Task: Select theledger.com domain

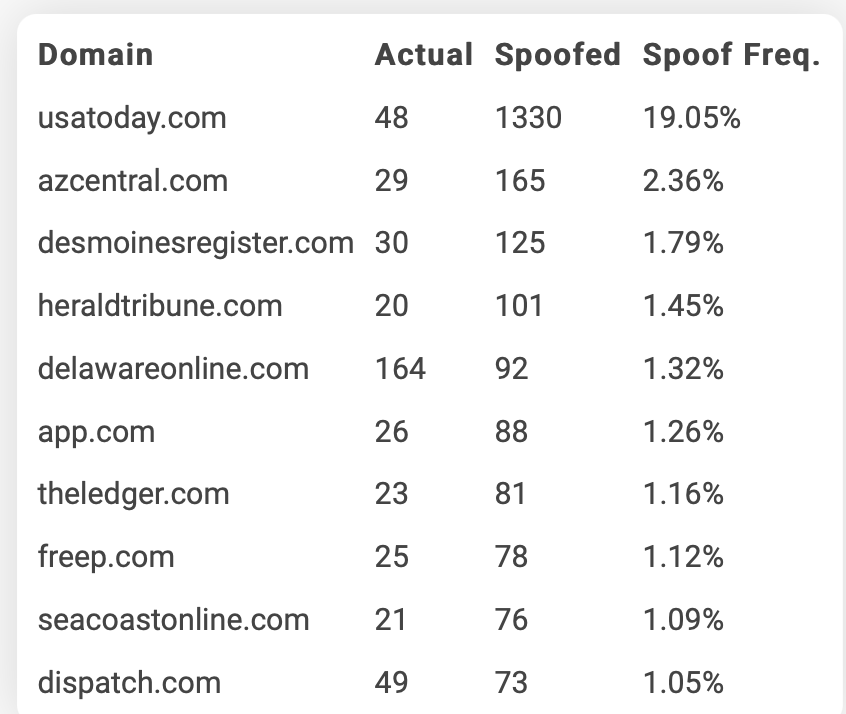Action: 133,494
